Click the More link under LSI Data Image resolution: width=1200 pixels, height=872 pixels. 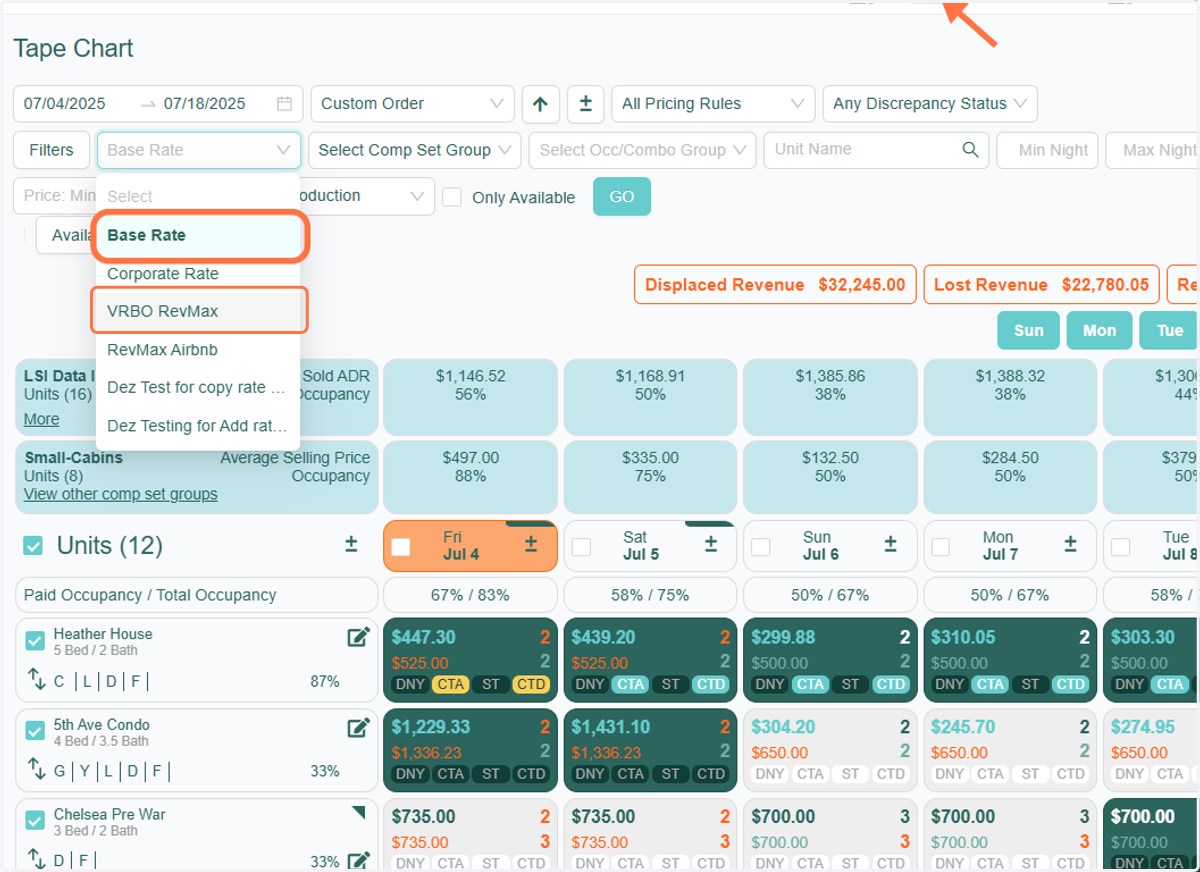pyautogui.click(x=41, y=420)
